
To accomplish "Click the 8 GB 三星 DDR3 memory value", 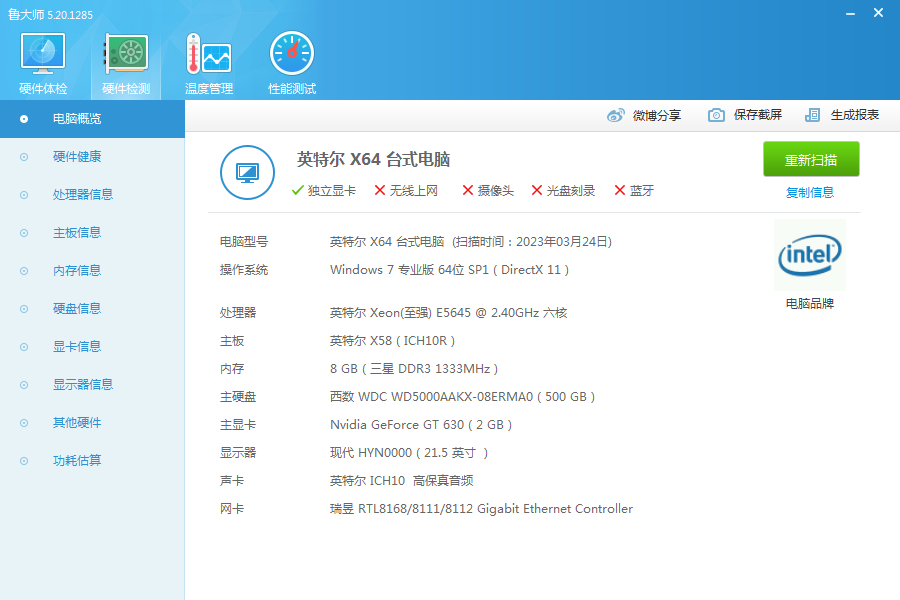I will click(x=414, y=369).
